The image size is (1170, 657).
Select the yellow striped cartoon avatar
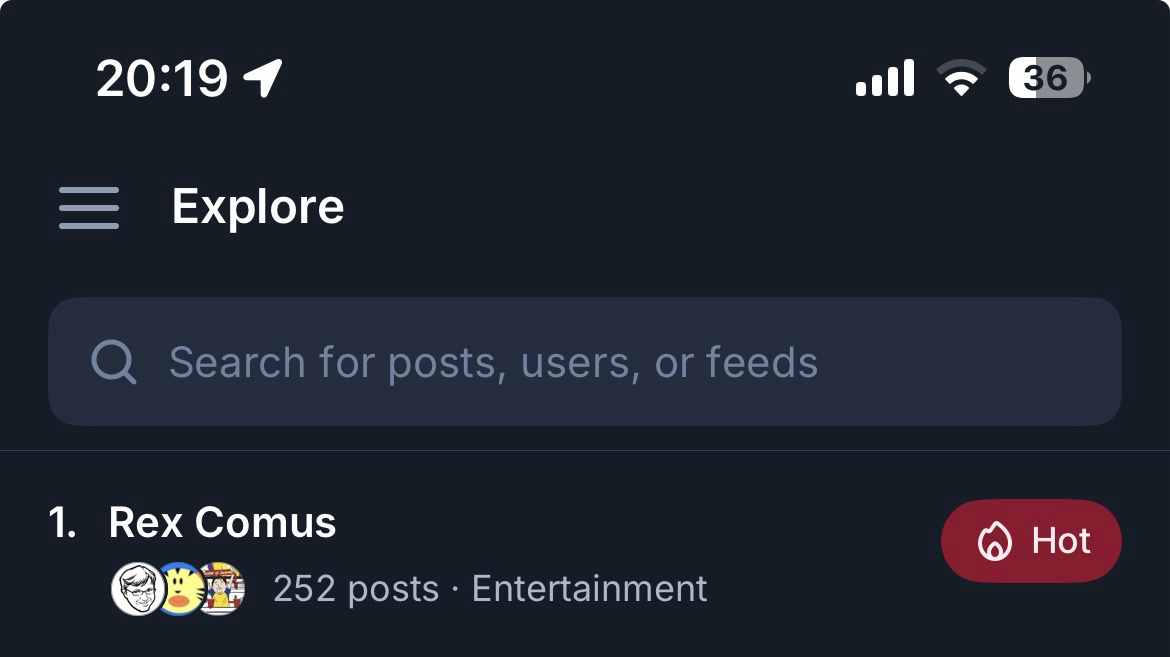[180, 588]
